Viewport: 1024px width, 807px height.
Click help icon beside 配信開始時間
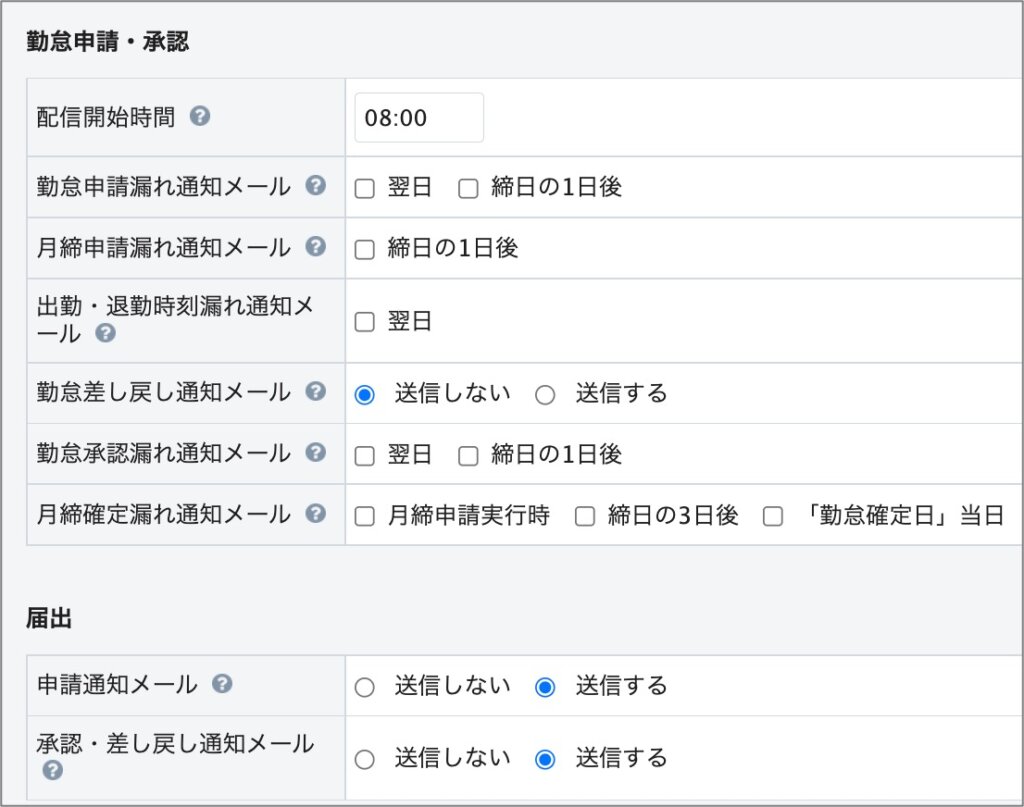coord(200,117)
